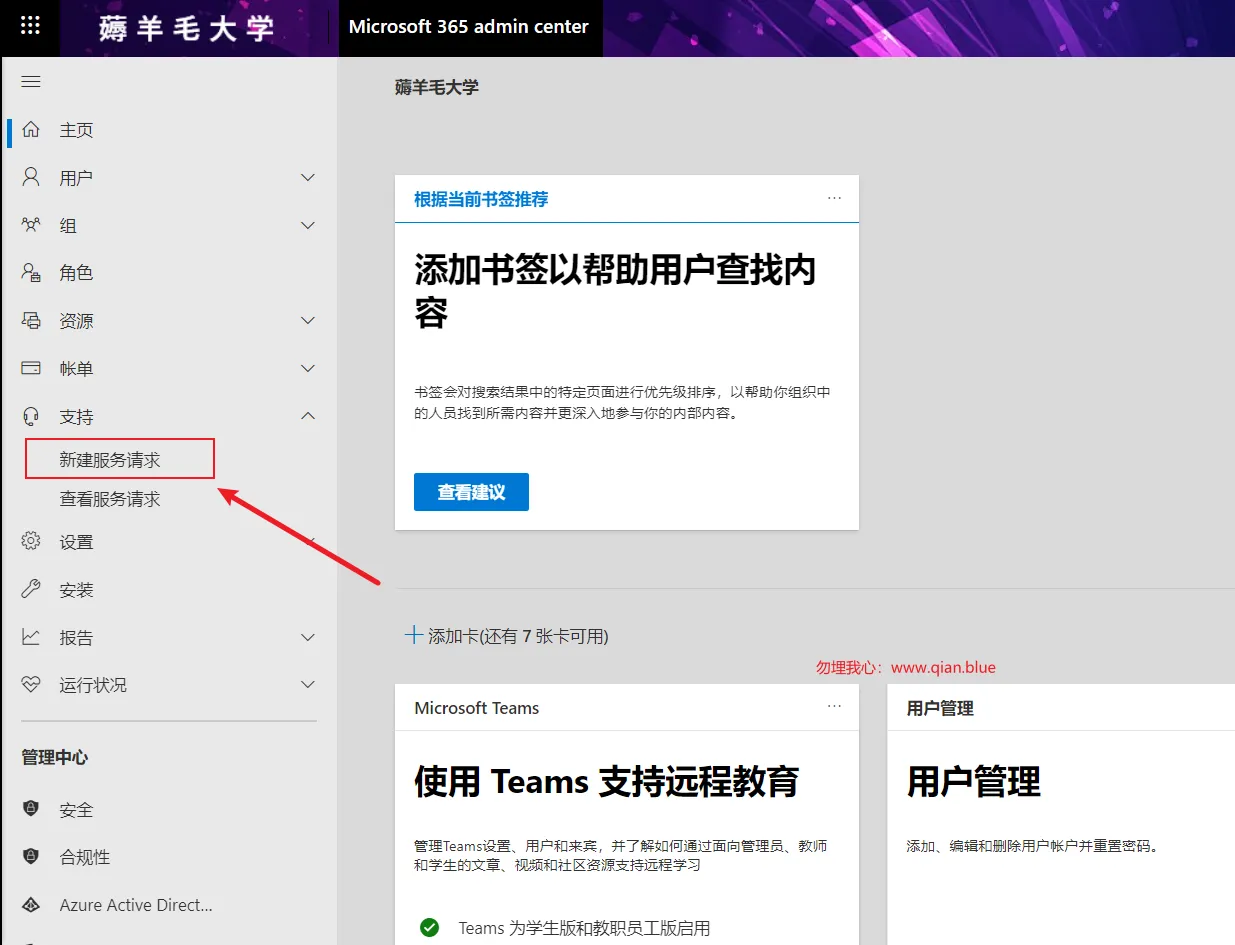Select the gear icon next to 设置
The width and height of the screenshot is (1235, 945).
[x=31, y=541]
